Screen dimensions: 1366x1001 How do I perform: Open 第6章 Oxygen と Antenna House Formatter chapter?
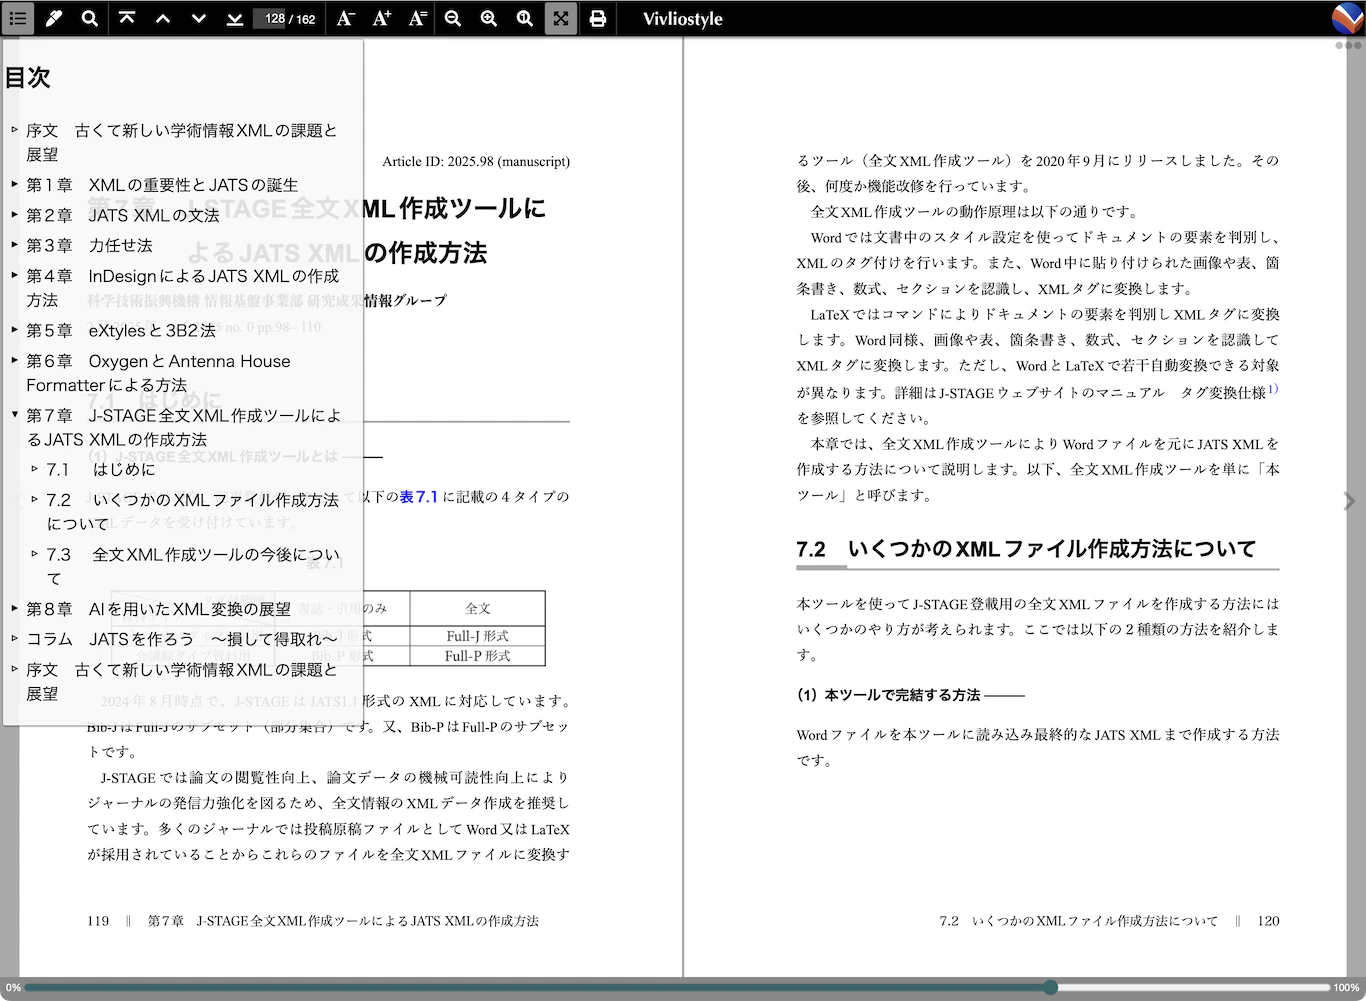click(158, 373)
